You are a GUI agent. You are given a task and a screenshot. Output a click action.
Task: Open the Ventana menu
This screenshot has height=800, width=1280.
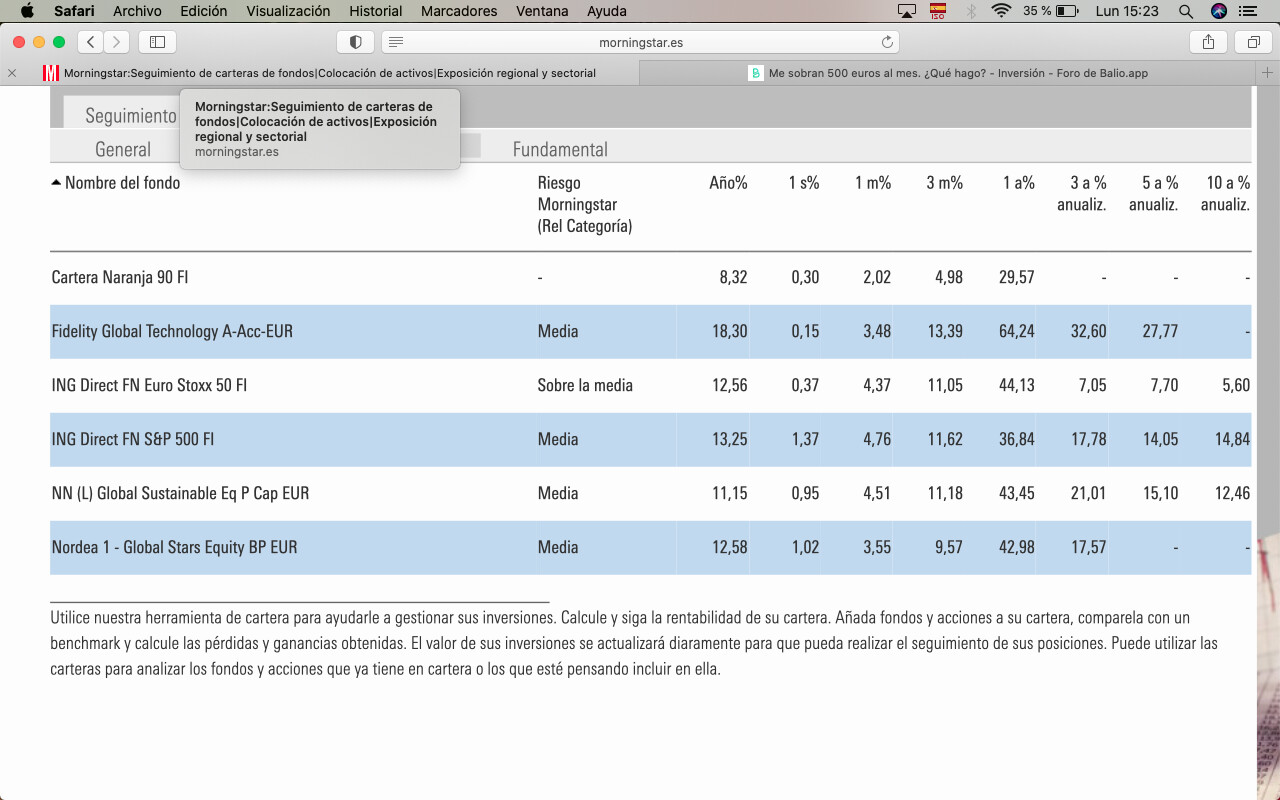pyautogui.click(x=542, y=11)
